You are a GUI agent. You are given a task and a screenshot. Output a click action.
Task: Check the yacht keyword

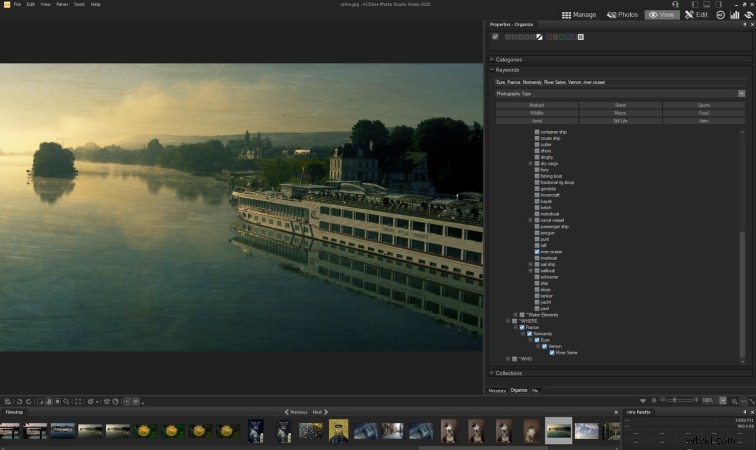(x=537, y=302)
